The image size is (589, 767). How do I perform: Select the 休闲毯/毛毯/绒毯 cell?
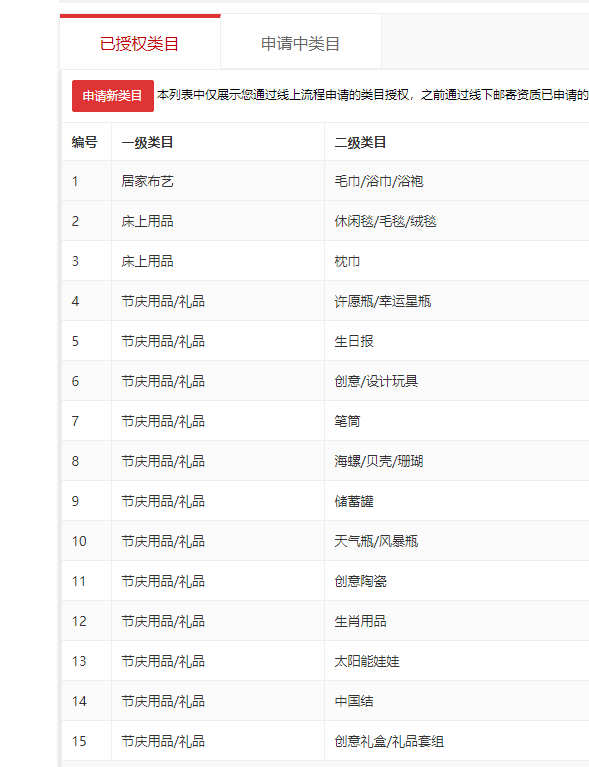point(385,222)
